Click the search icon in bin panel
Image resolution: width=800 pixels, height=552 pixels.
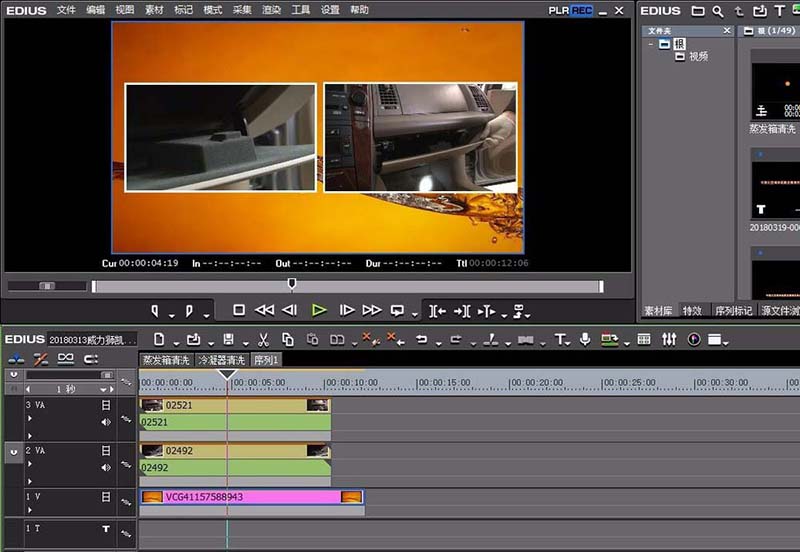[718, 11]
